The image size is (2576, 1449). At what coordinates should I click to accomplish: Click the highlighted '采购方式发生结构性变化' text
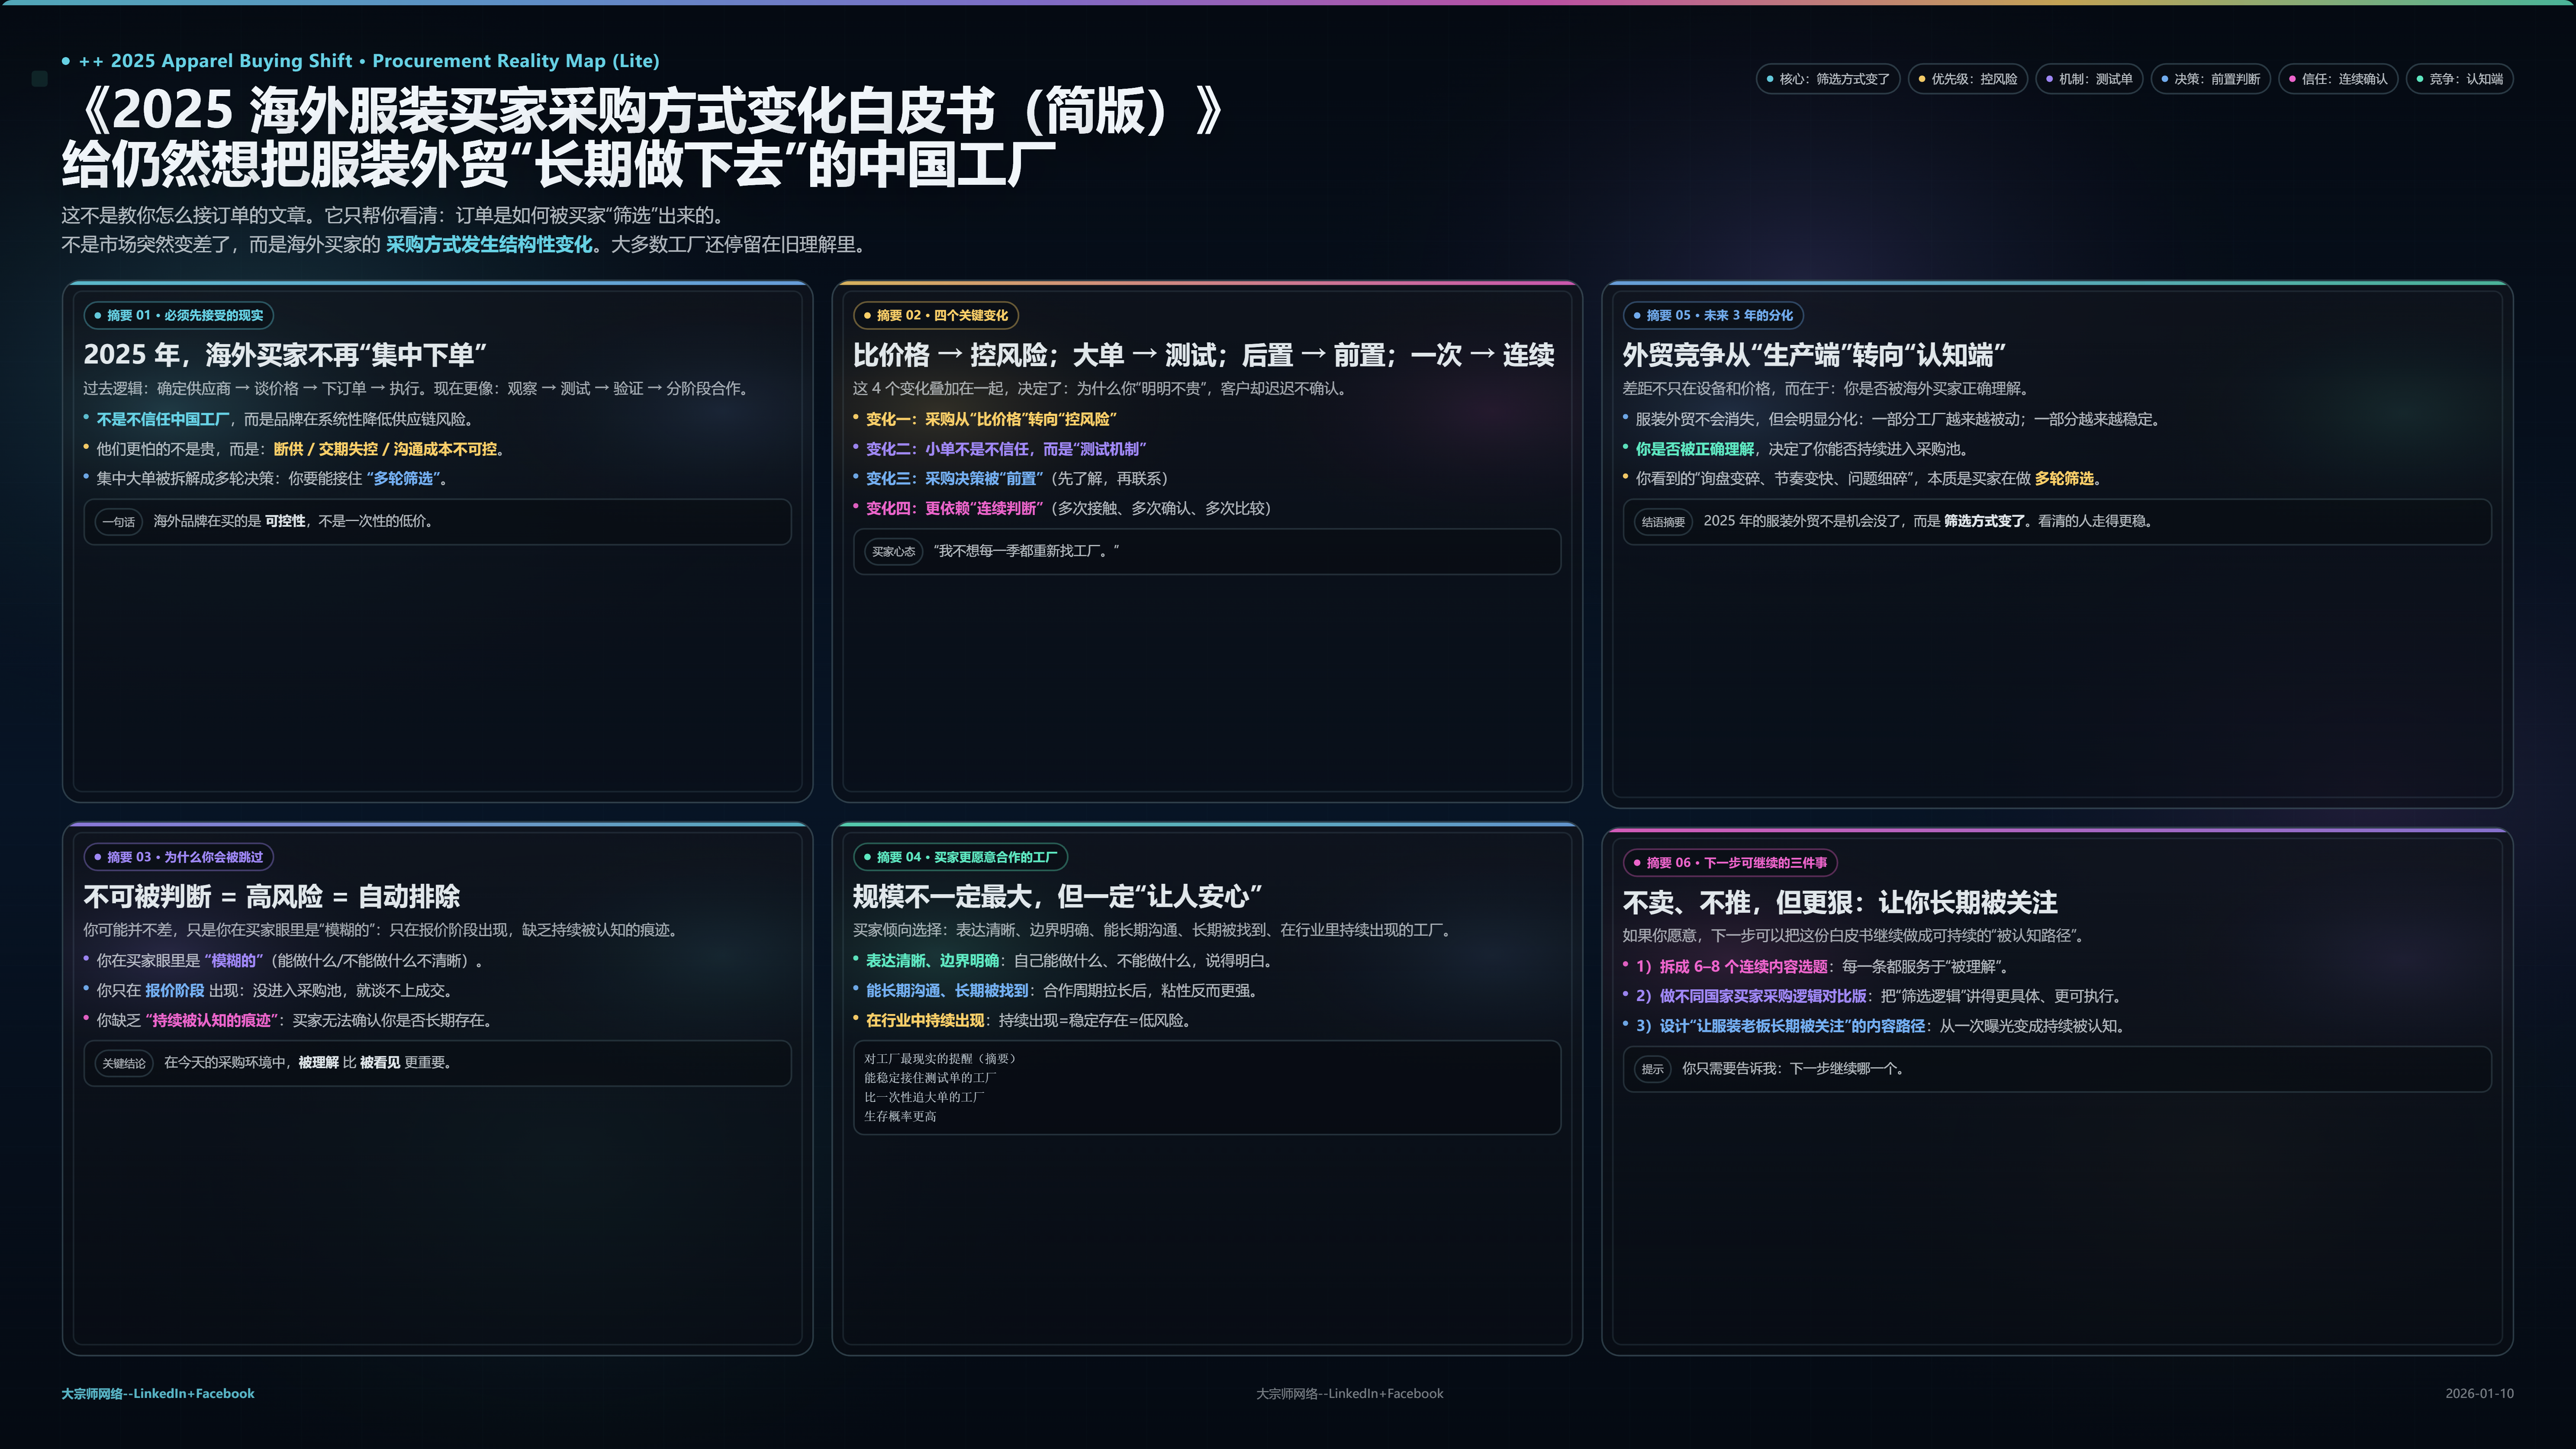pos(489,245)
